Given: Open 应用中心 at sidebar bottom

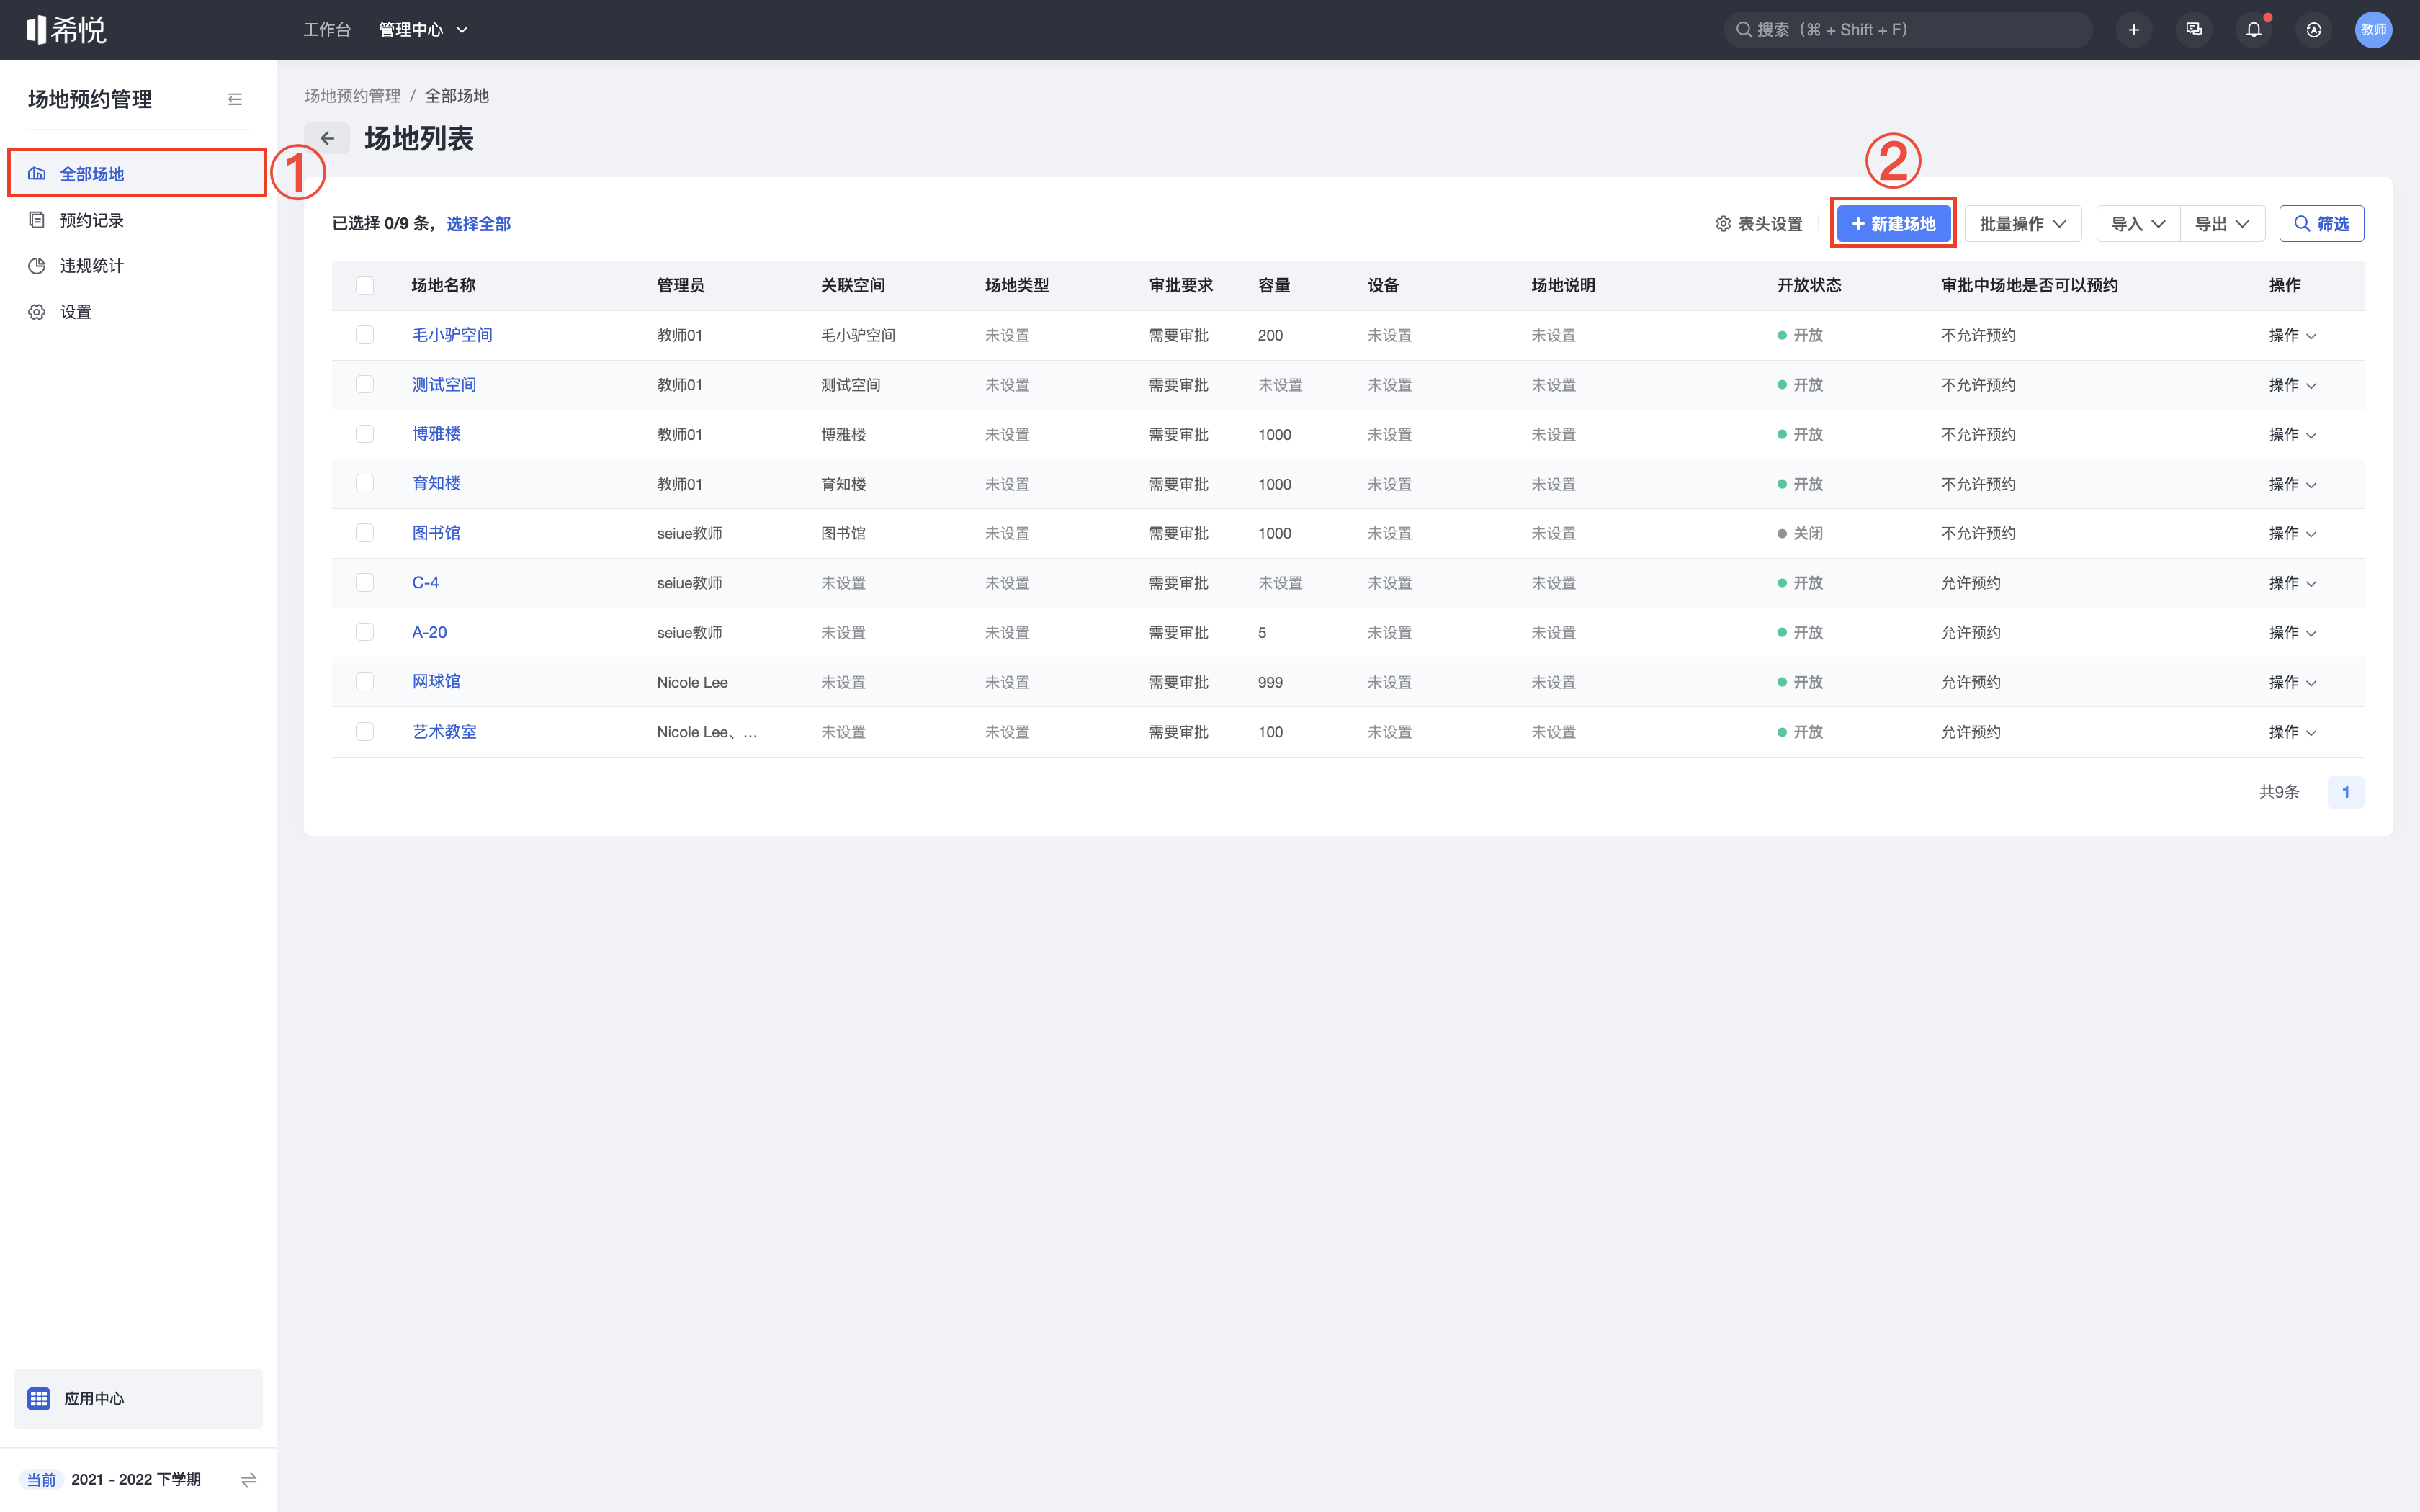Looking at the screenshot, I should [138, 1398].
